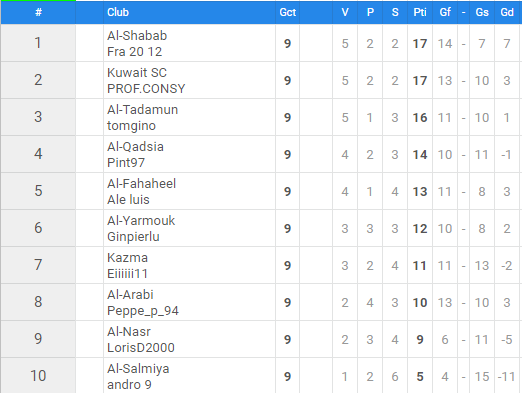Open the Al-Arabi club link
Image resolution: width=522 pixels, height=393 pixels.
130,295
